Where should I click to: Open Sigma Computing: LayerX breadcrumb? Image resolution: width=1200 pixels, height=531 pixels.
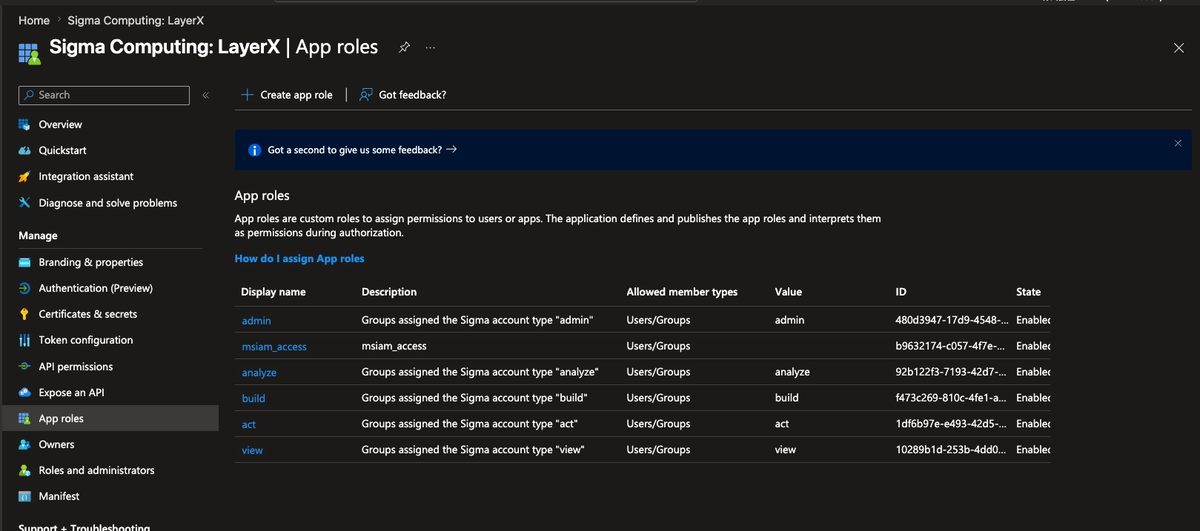(136, 20)
